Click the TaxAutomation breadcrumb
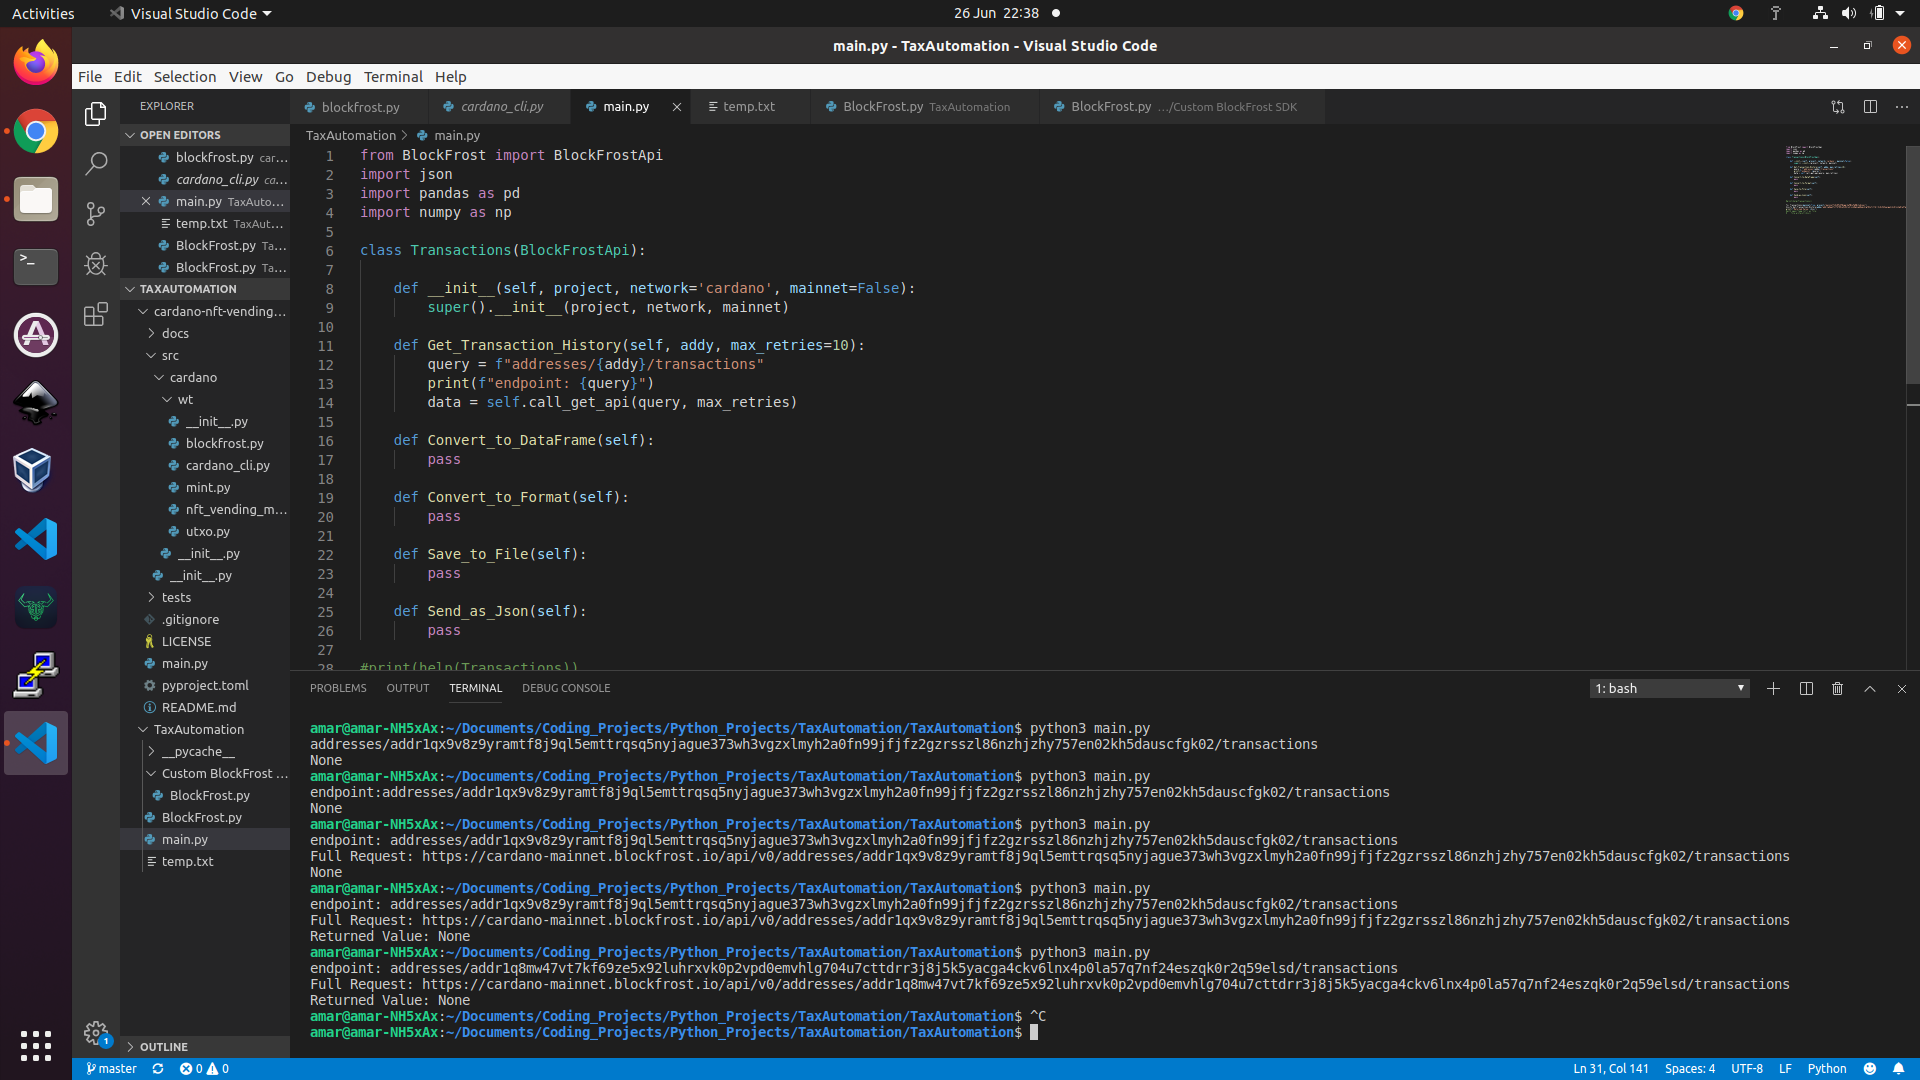The height and width of the screenshot is (1080, 1920). point(350,135)
